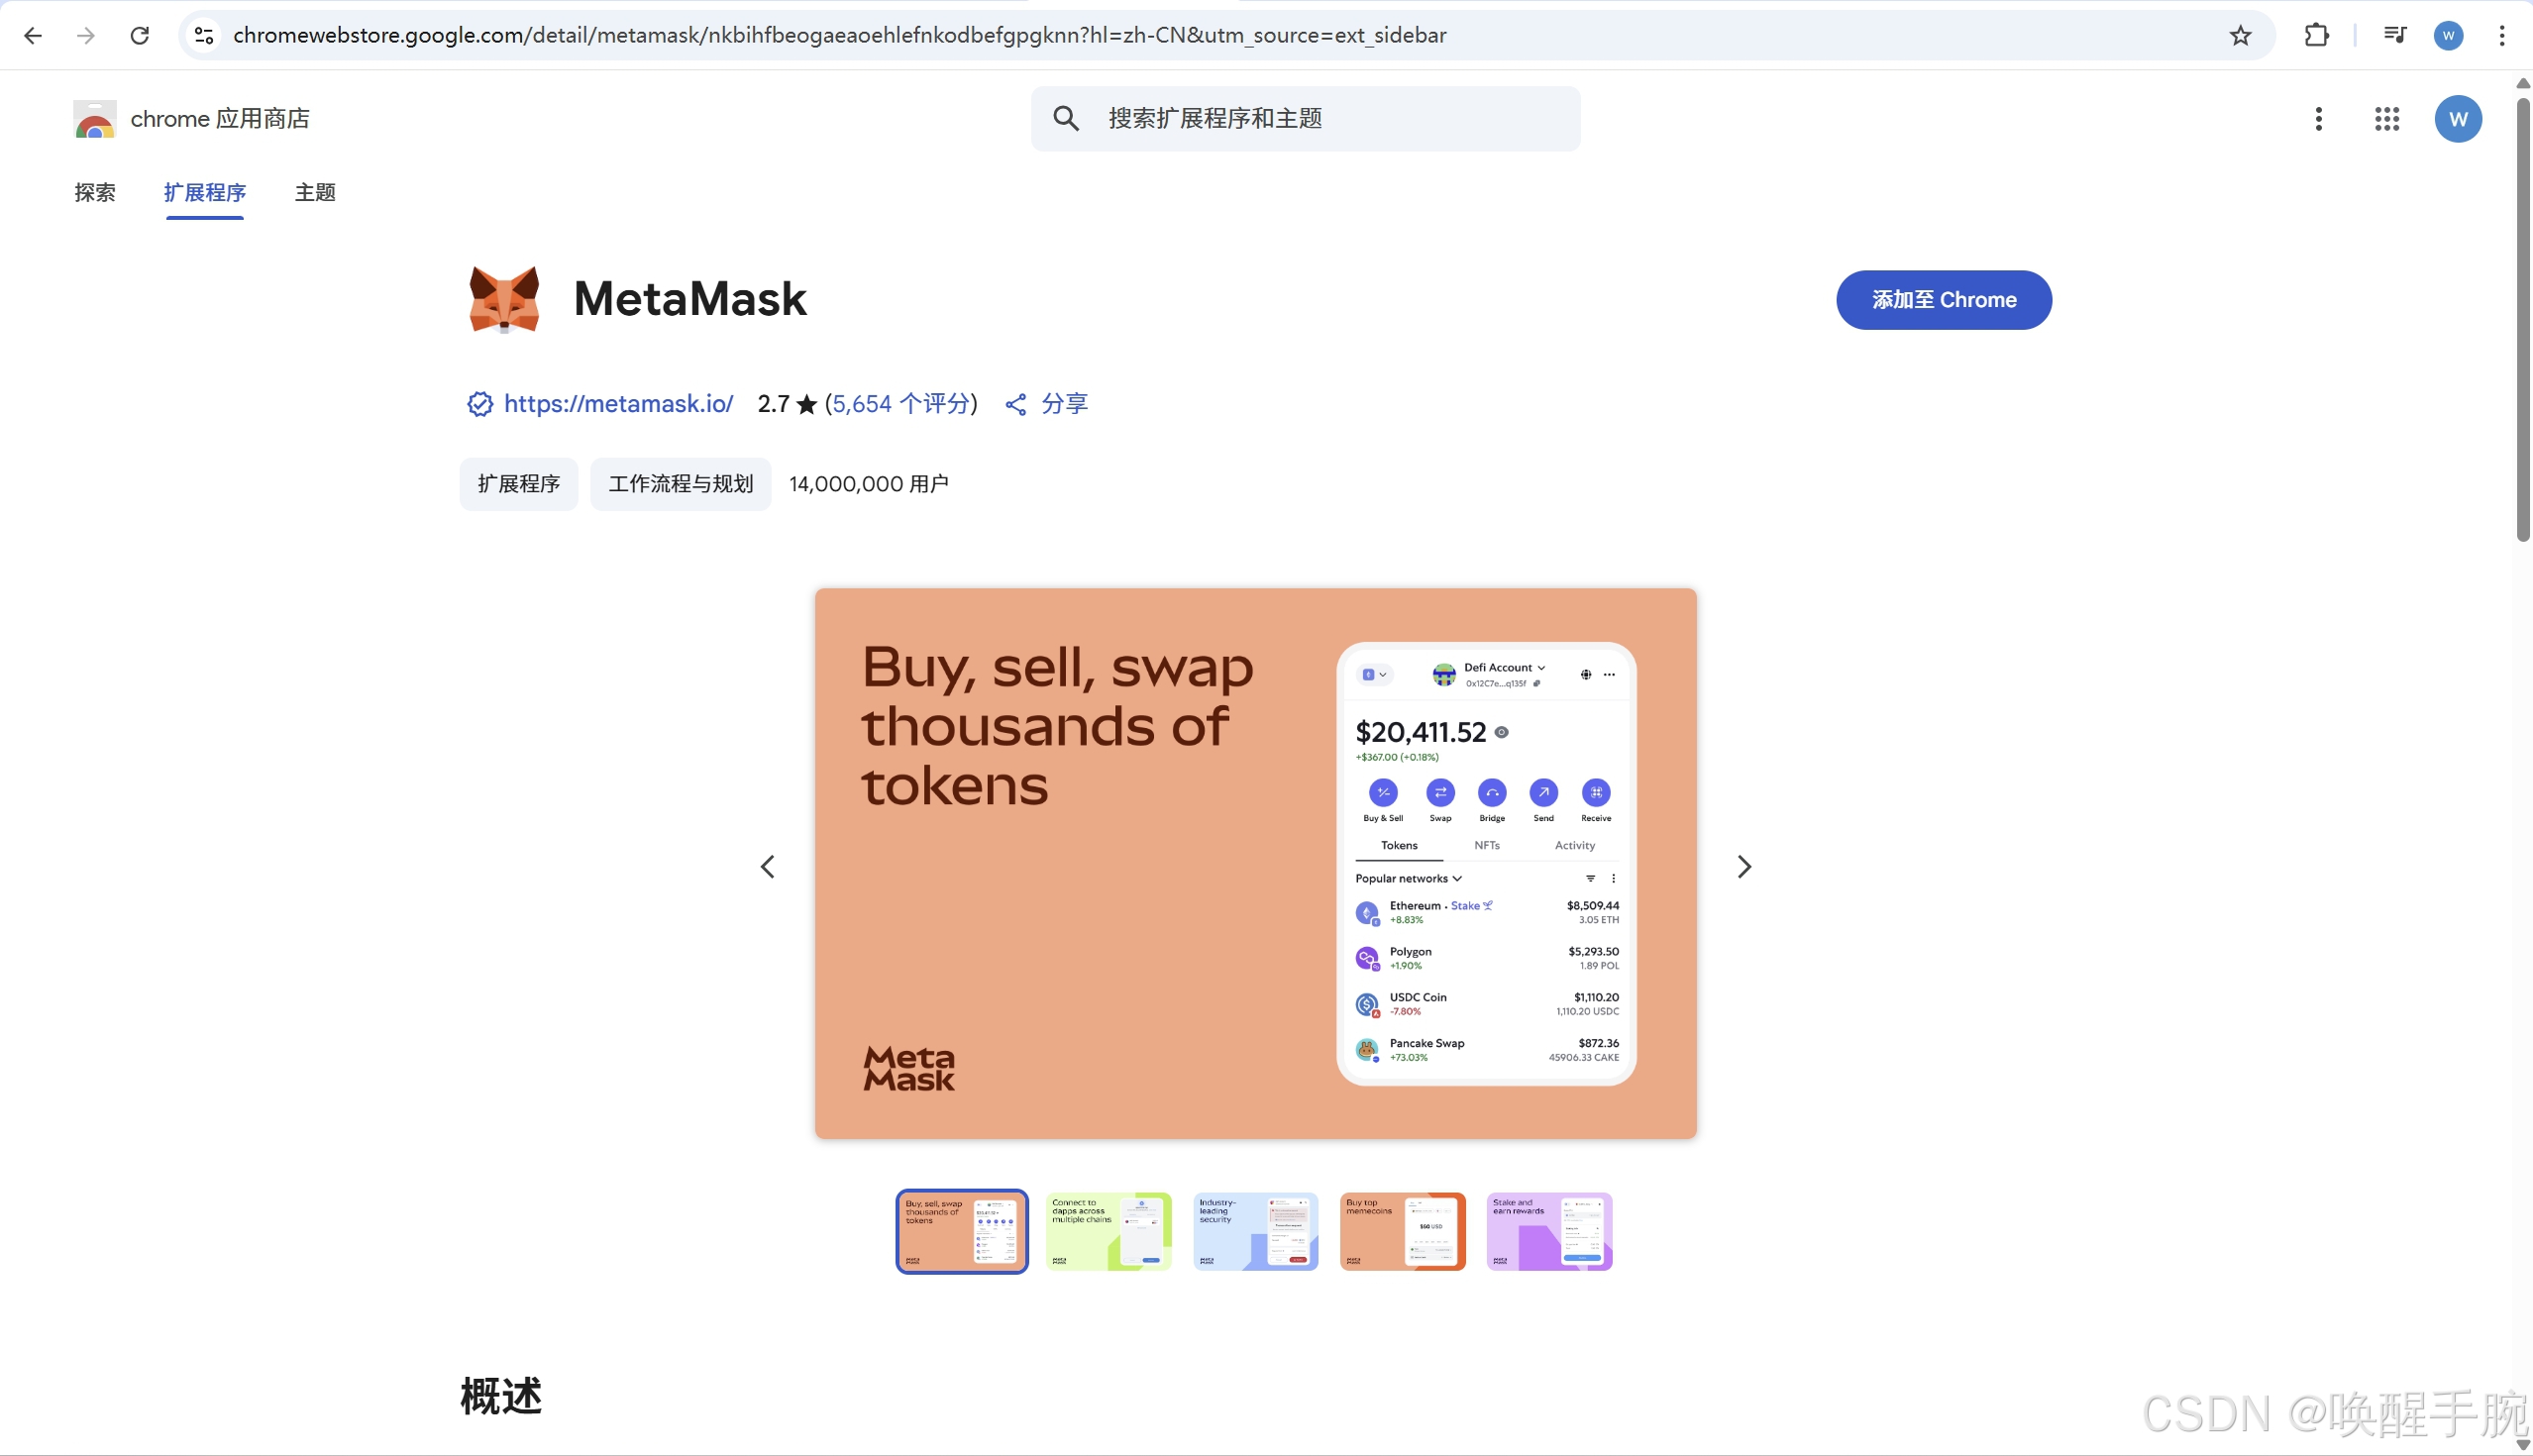Select the 工作流程与规划 category chip
This screenshot has height=1456, width=2533.
(x=681, y=484)
